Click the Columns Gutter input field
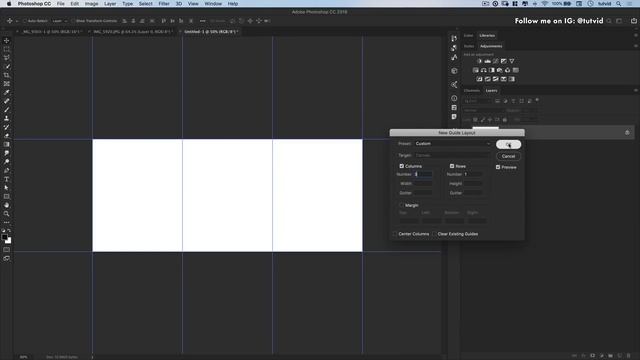The height and width of the screenshot is (360, 640). [x=423, y=193]
